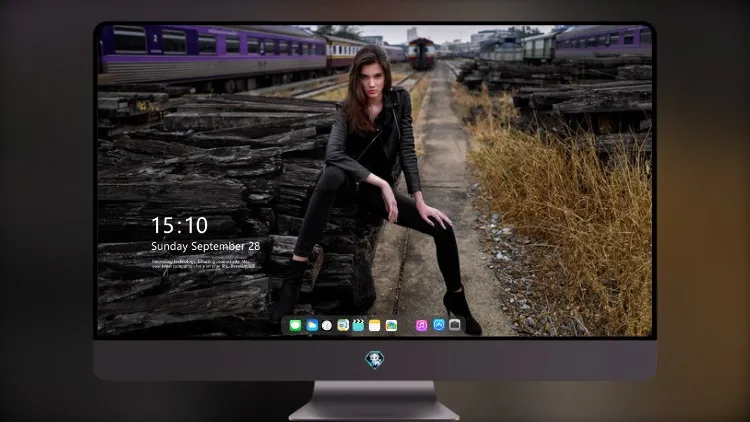Click the logo on the monitor chin

[x=375, y=360]
